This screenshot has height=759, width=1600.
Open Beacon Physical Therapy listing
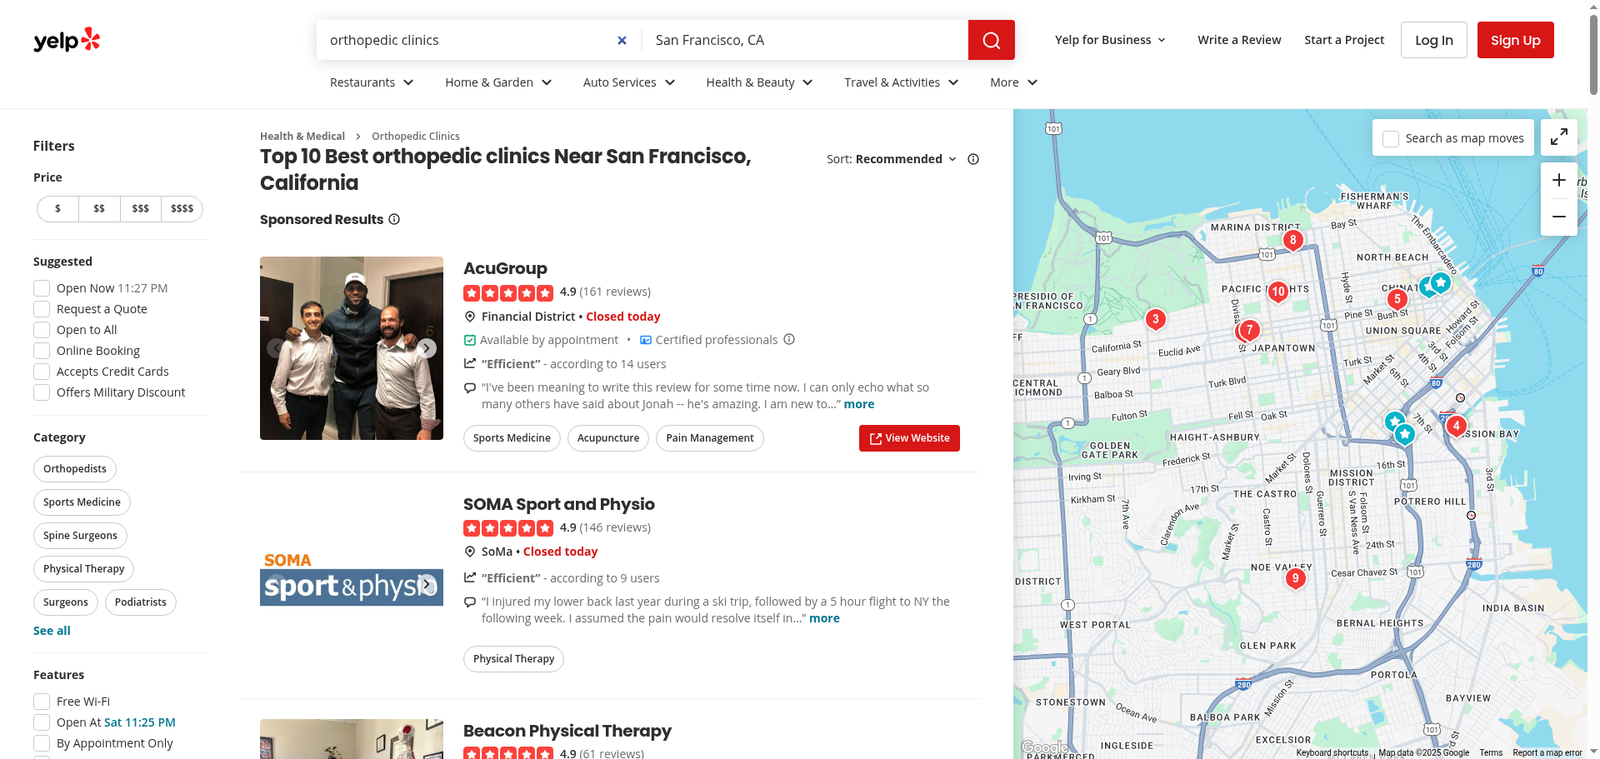567,731
